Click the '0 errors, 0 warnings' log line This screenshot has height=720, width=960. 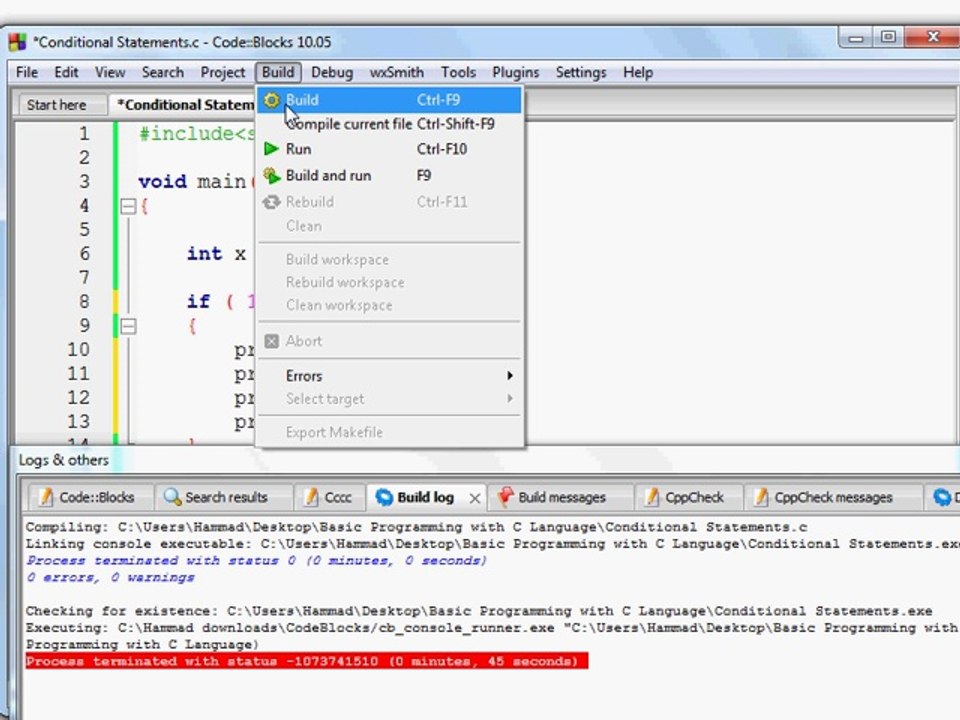coord(110,577)
